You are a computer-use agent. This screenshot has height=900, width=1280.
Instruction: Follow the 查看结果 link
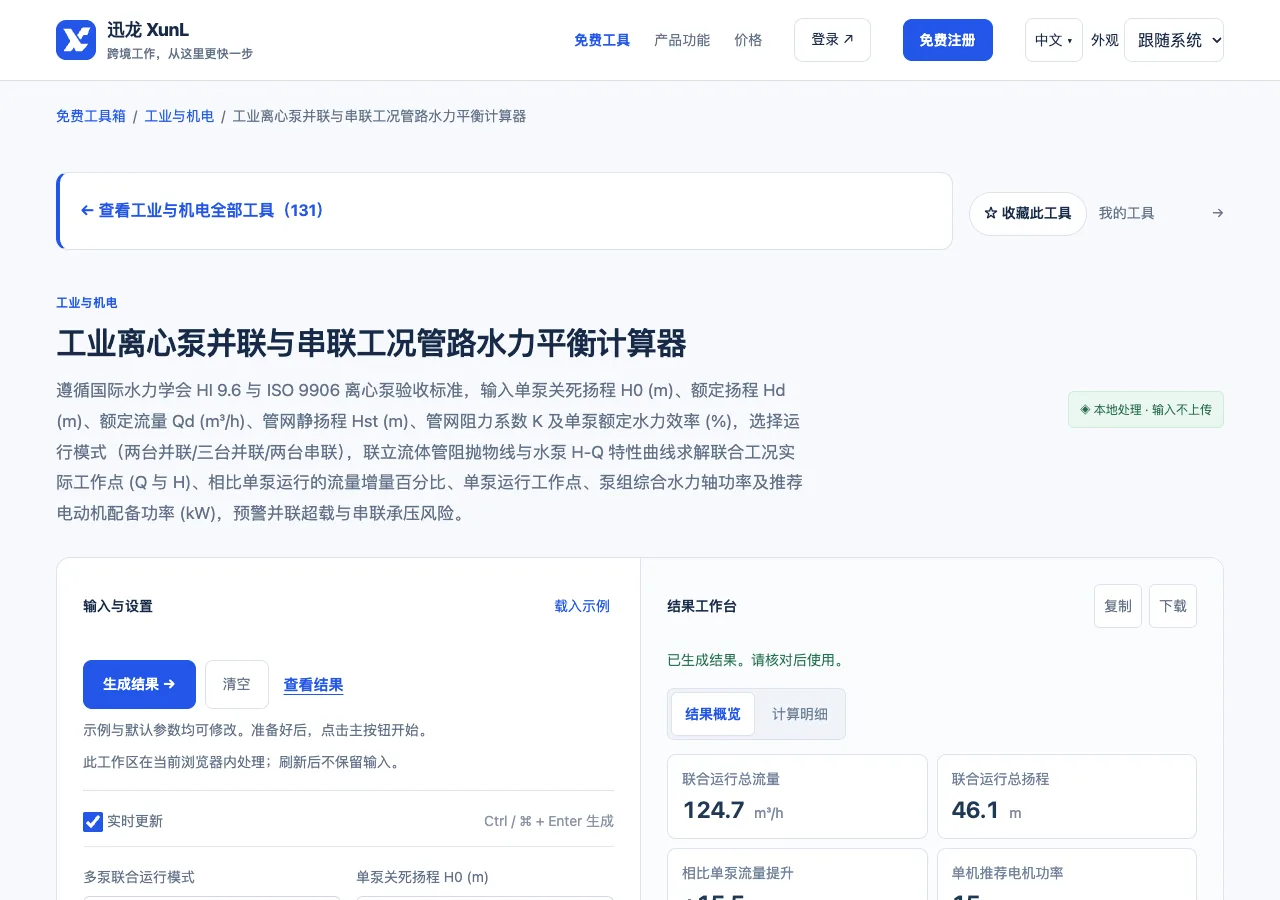tap(314, 685)
